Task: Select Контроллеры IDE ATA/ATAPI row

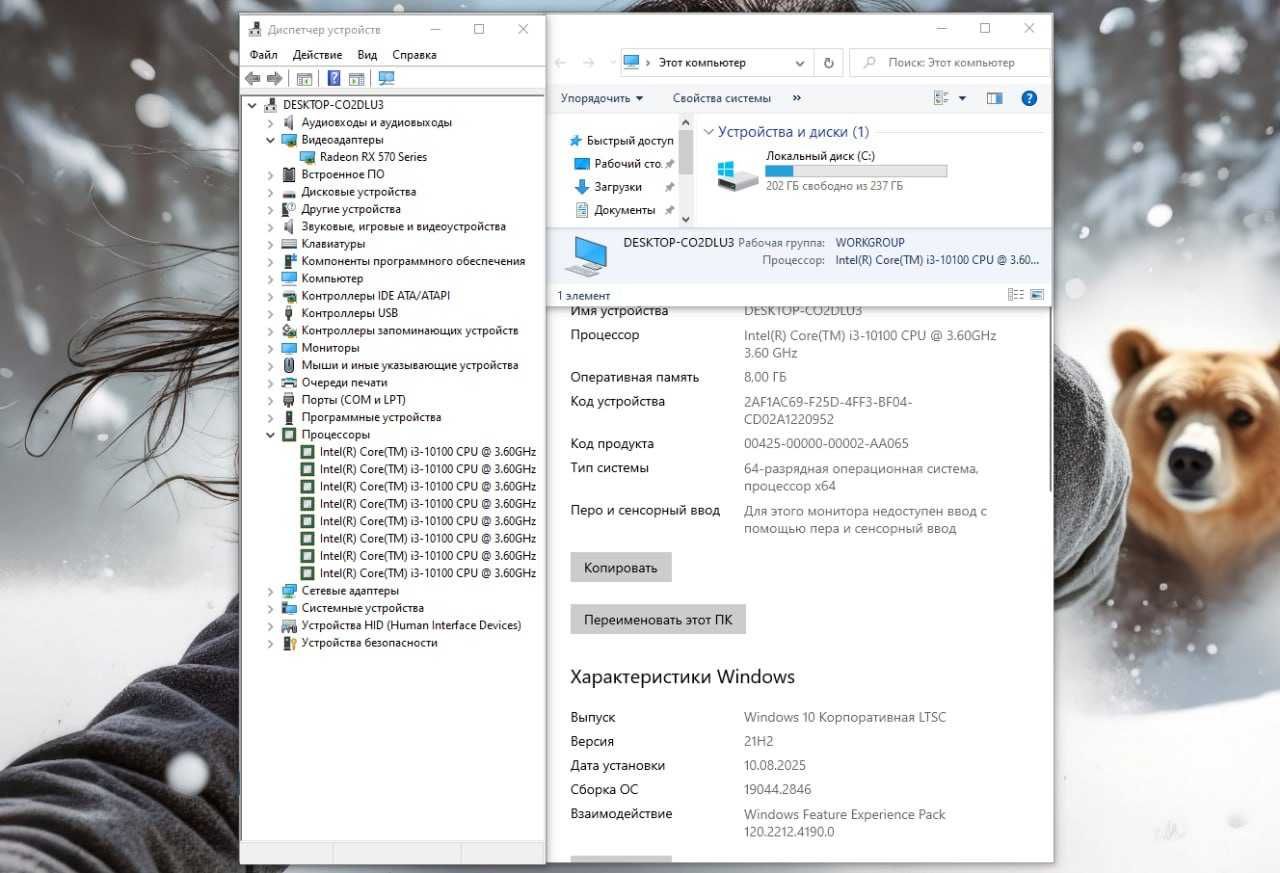Action: coord(376,296)
